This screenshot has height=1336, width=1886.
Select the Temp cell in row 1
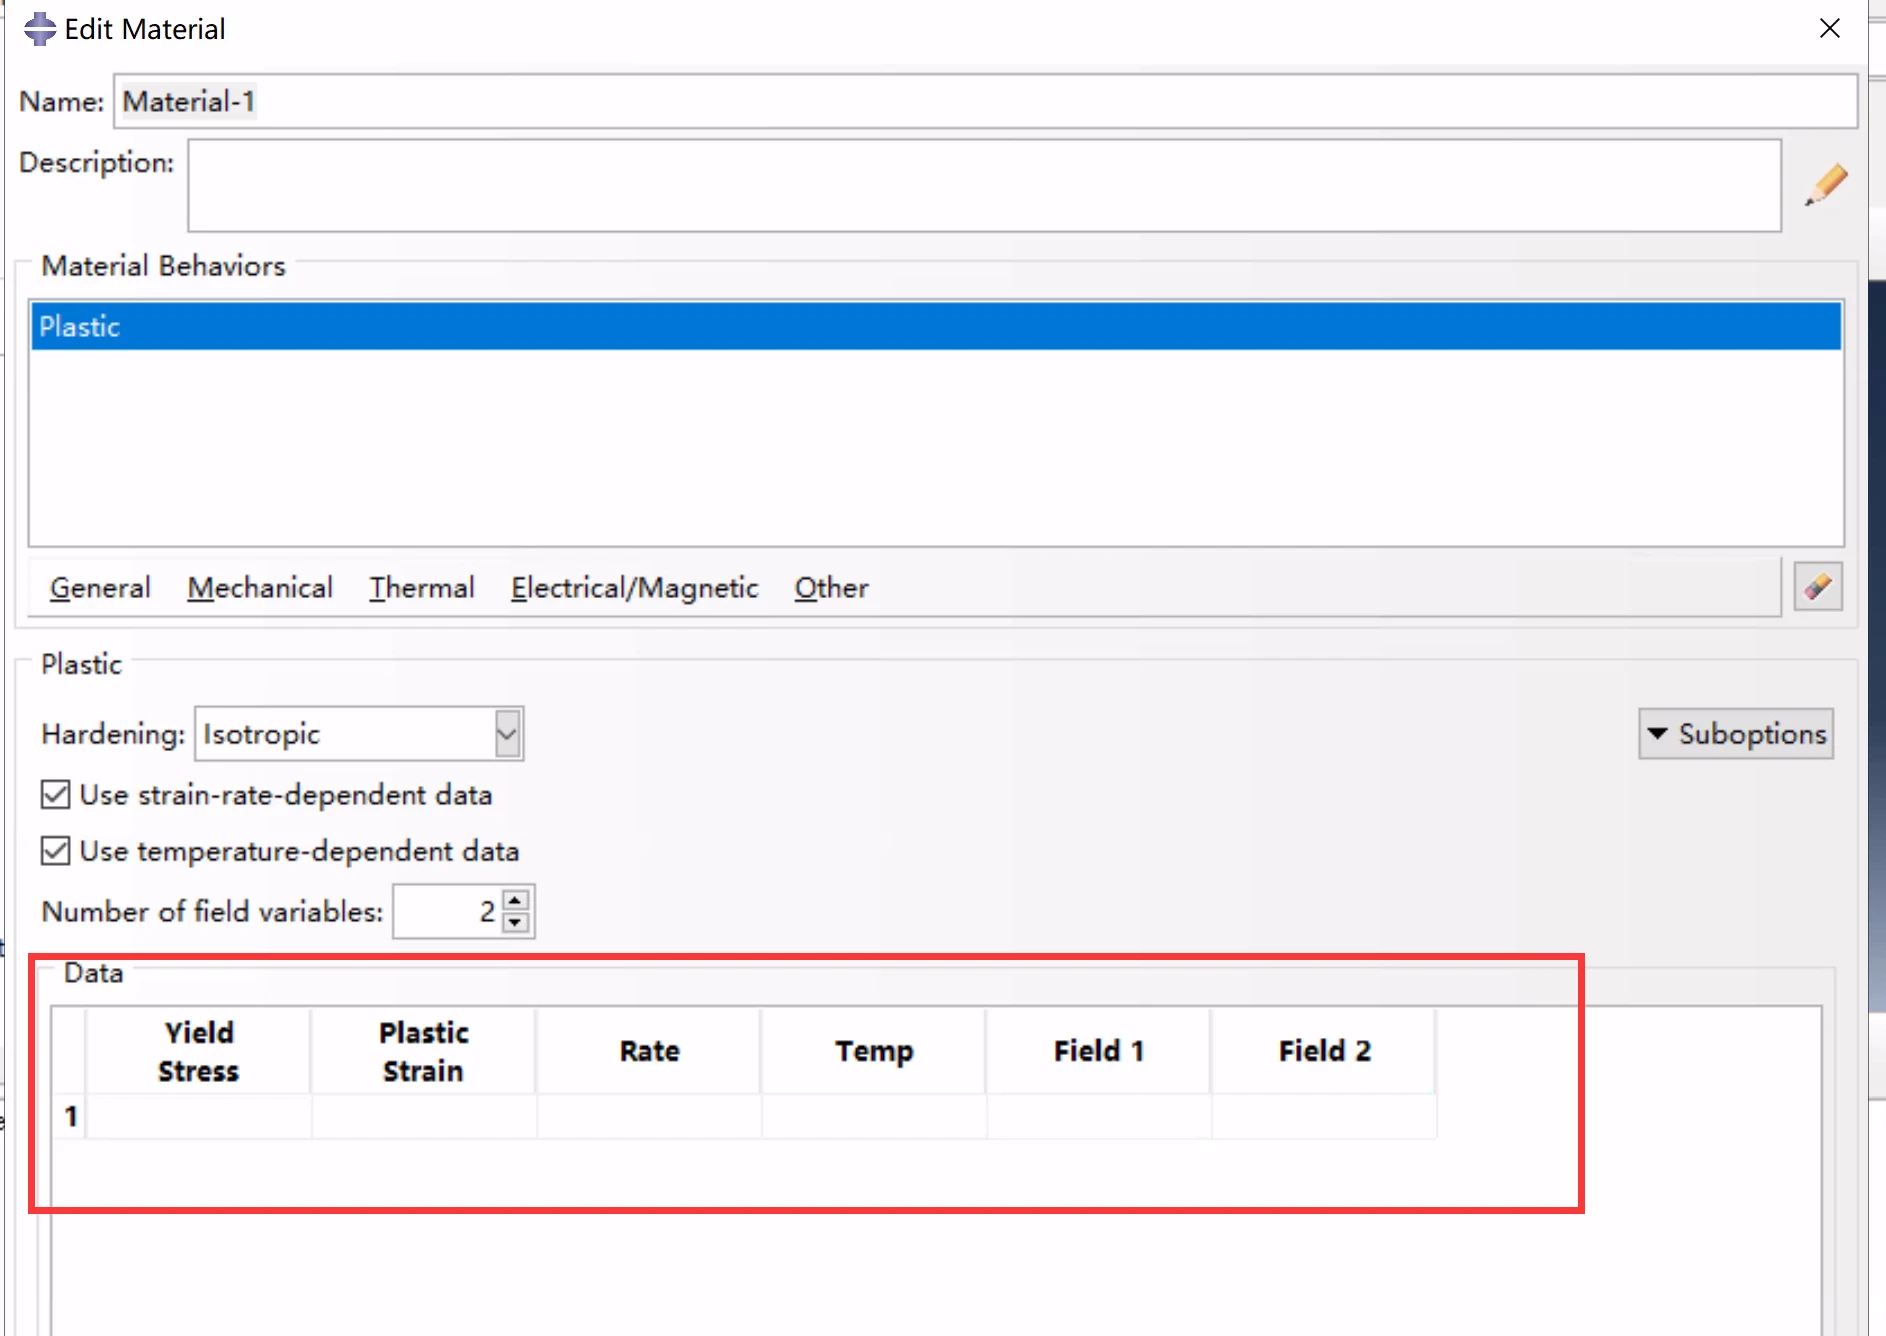coord(874,1117)
